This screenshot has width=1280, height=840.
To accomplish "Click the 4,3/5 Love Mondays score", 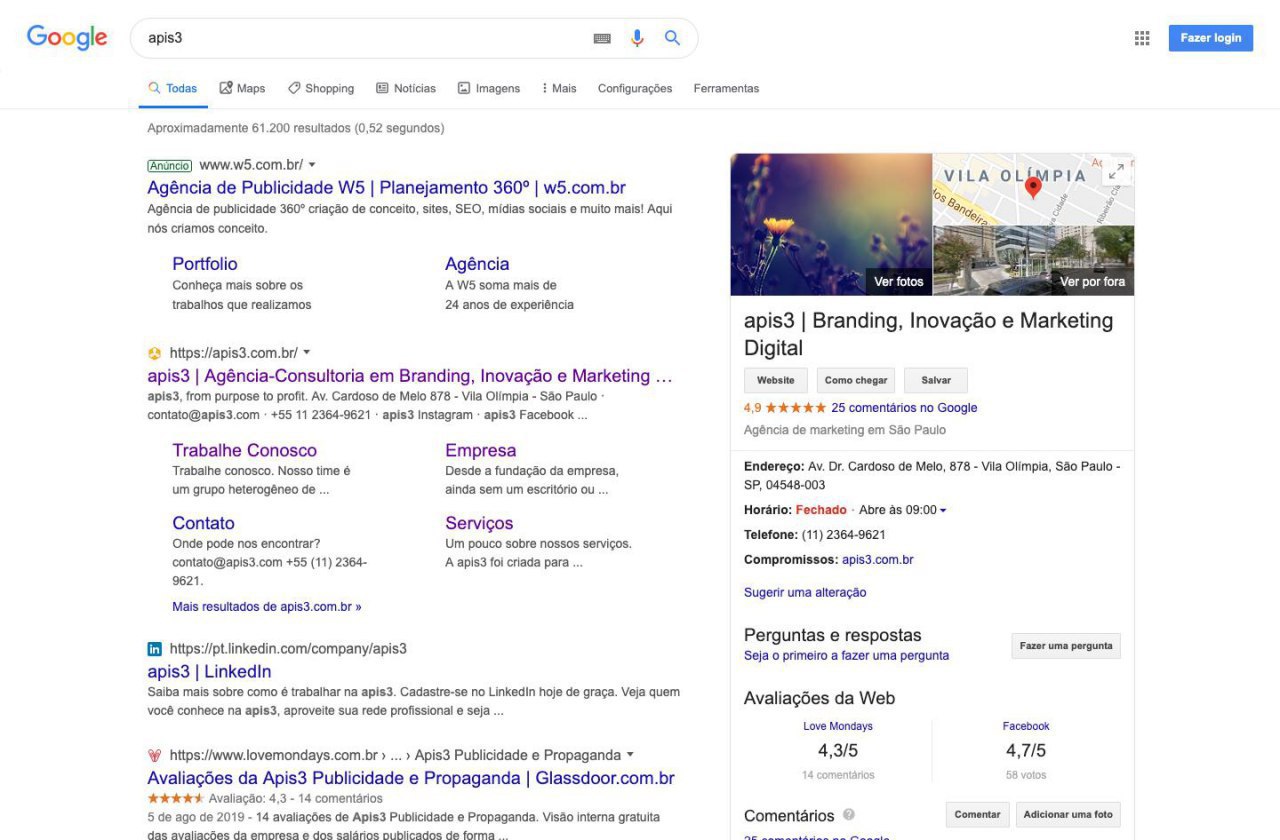I will (838, 751).
